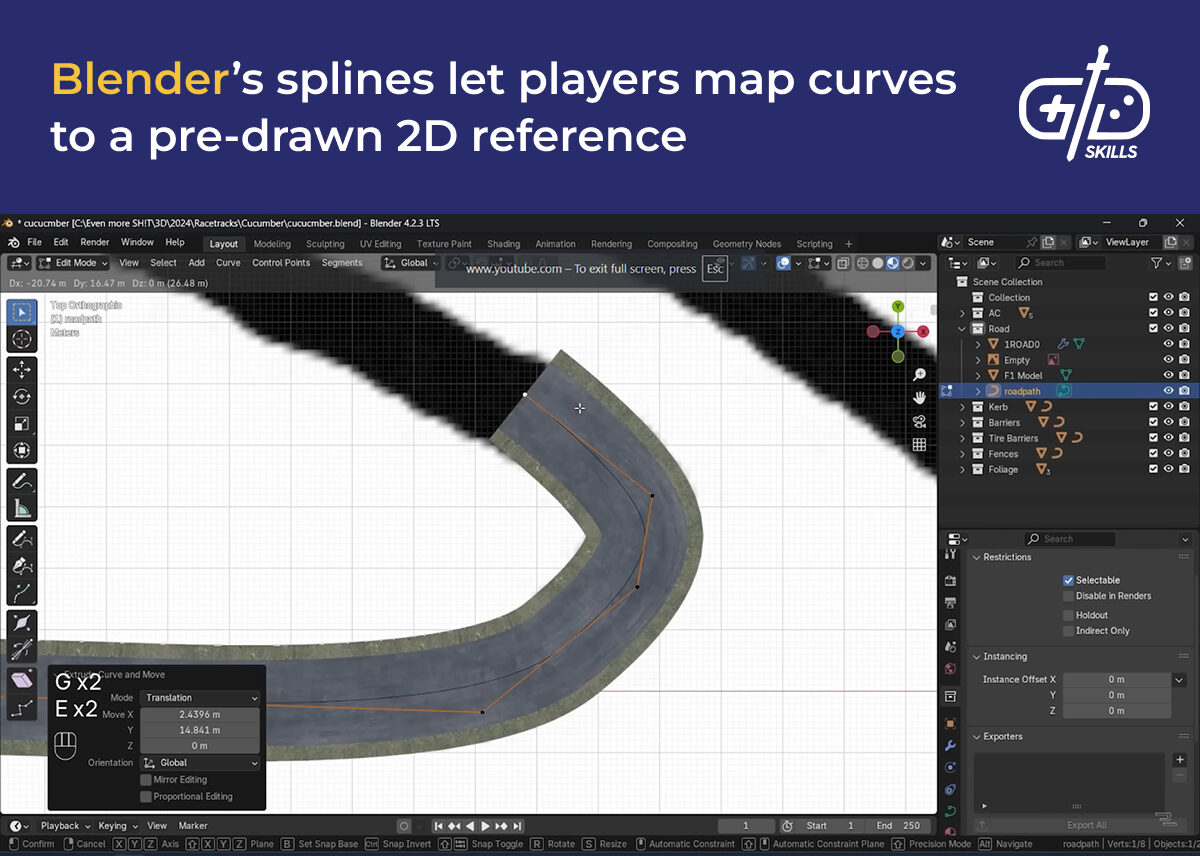Click new collection icon in outliner
The width and height of the screenshot is (1200, 856).
click(x=1186, y=263)
